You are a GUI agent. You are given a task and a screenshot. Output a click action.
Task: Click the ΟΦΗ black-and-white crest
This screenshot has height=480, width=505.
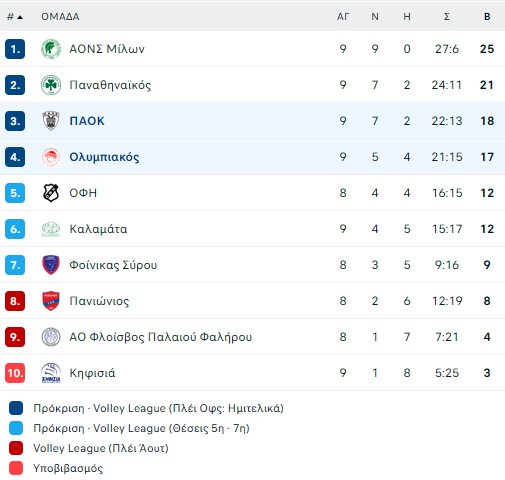click(x=51, y=193)
